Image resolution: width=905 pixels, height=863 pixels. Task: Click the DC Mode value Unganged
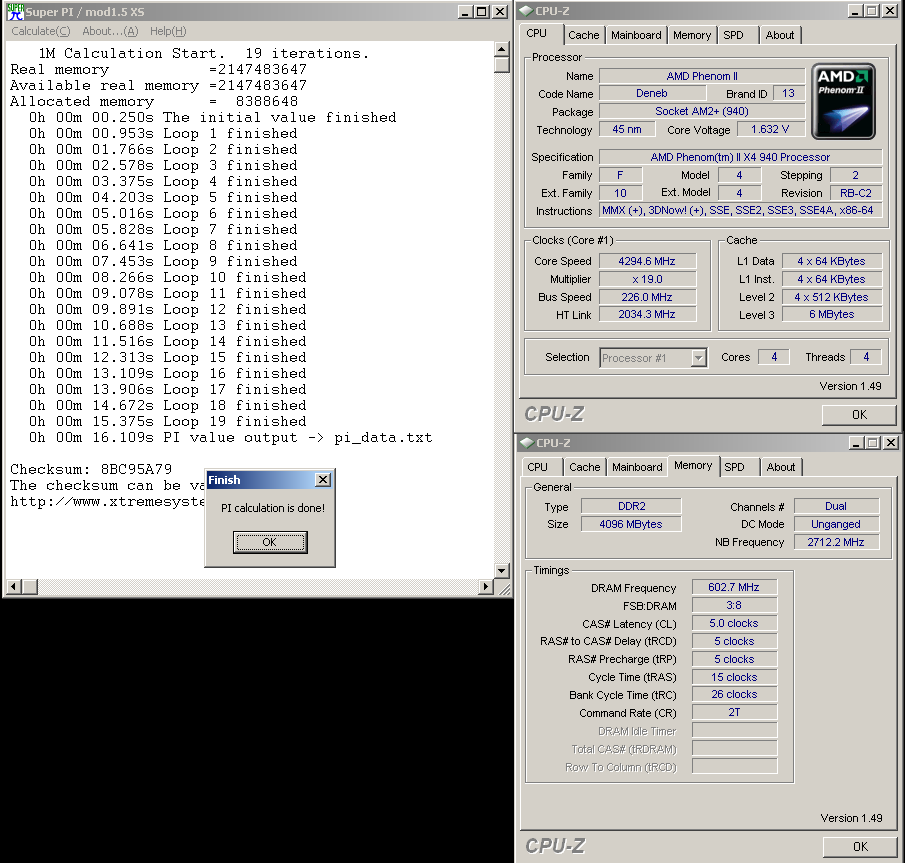coord(836,524)
